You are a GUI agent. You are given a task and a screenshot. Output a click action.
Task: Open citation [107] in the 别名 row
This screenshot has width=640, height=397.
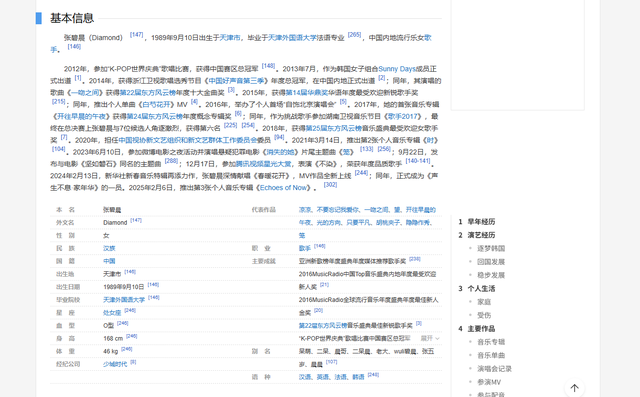[x=331, y=362]
